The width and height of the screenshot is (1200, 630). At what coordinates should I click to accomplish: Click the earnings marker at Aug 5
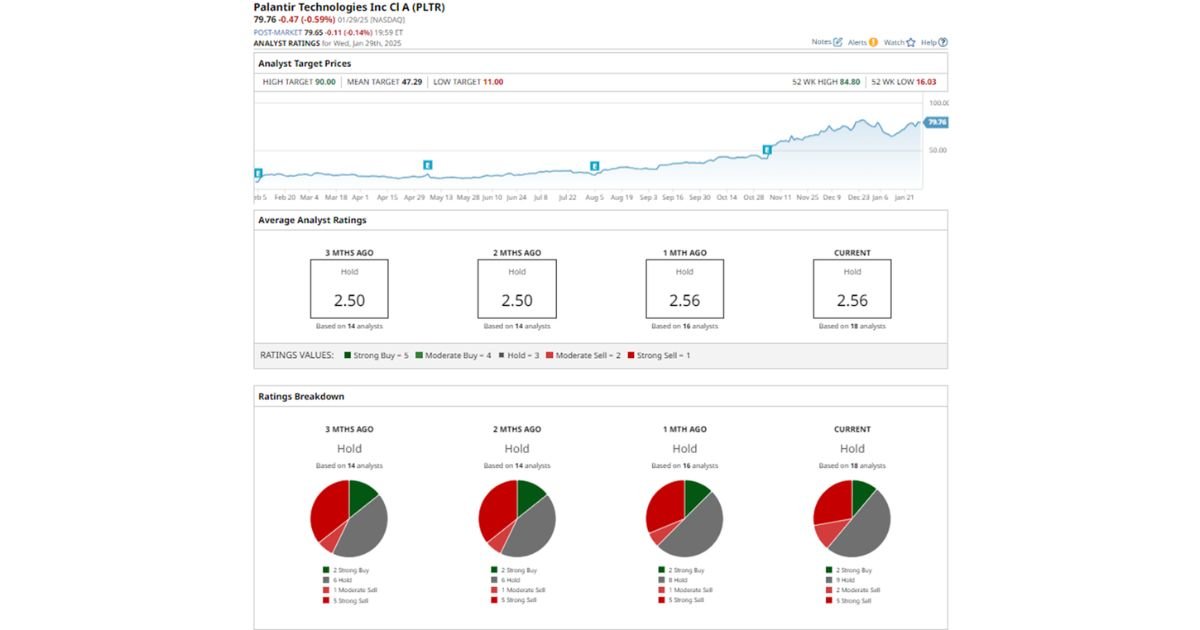(x=594, y=166)
